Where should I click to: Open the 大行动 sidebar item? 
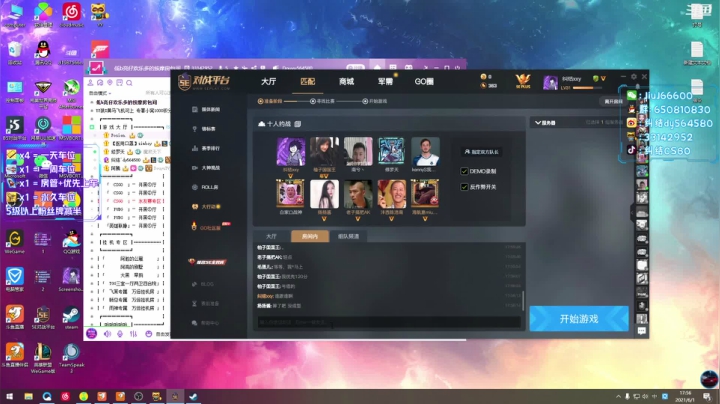(x=205, y=207)
